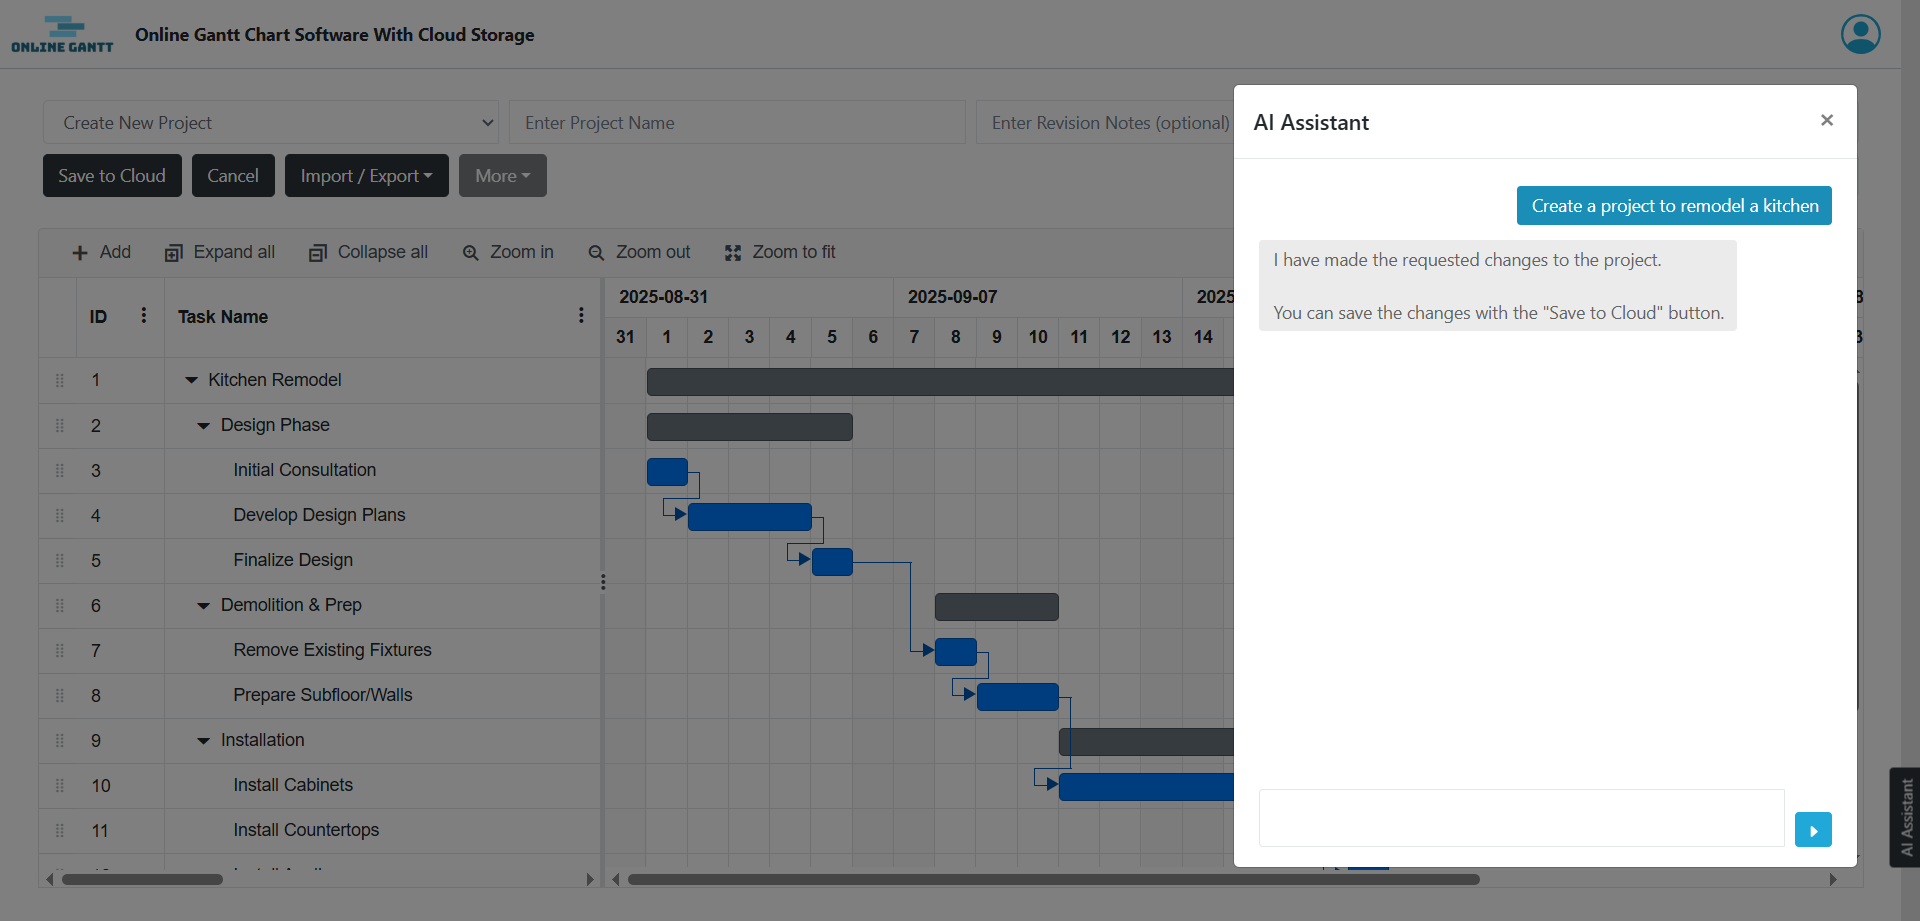Close the AI Assistant dialog
Viewport: 1920px width, 921px height.
[1826, 120]
